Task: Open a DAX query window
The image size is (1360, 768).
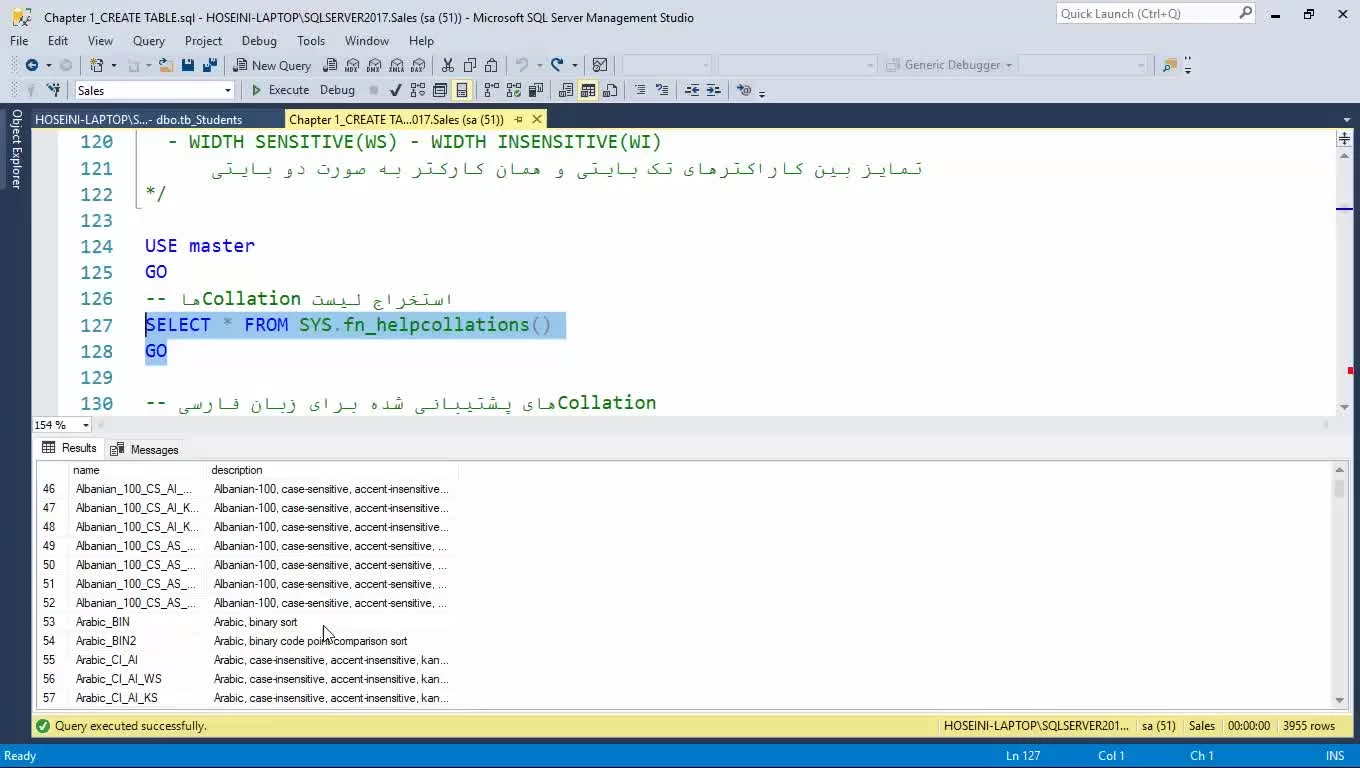Action: pos(418,65)
